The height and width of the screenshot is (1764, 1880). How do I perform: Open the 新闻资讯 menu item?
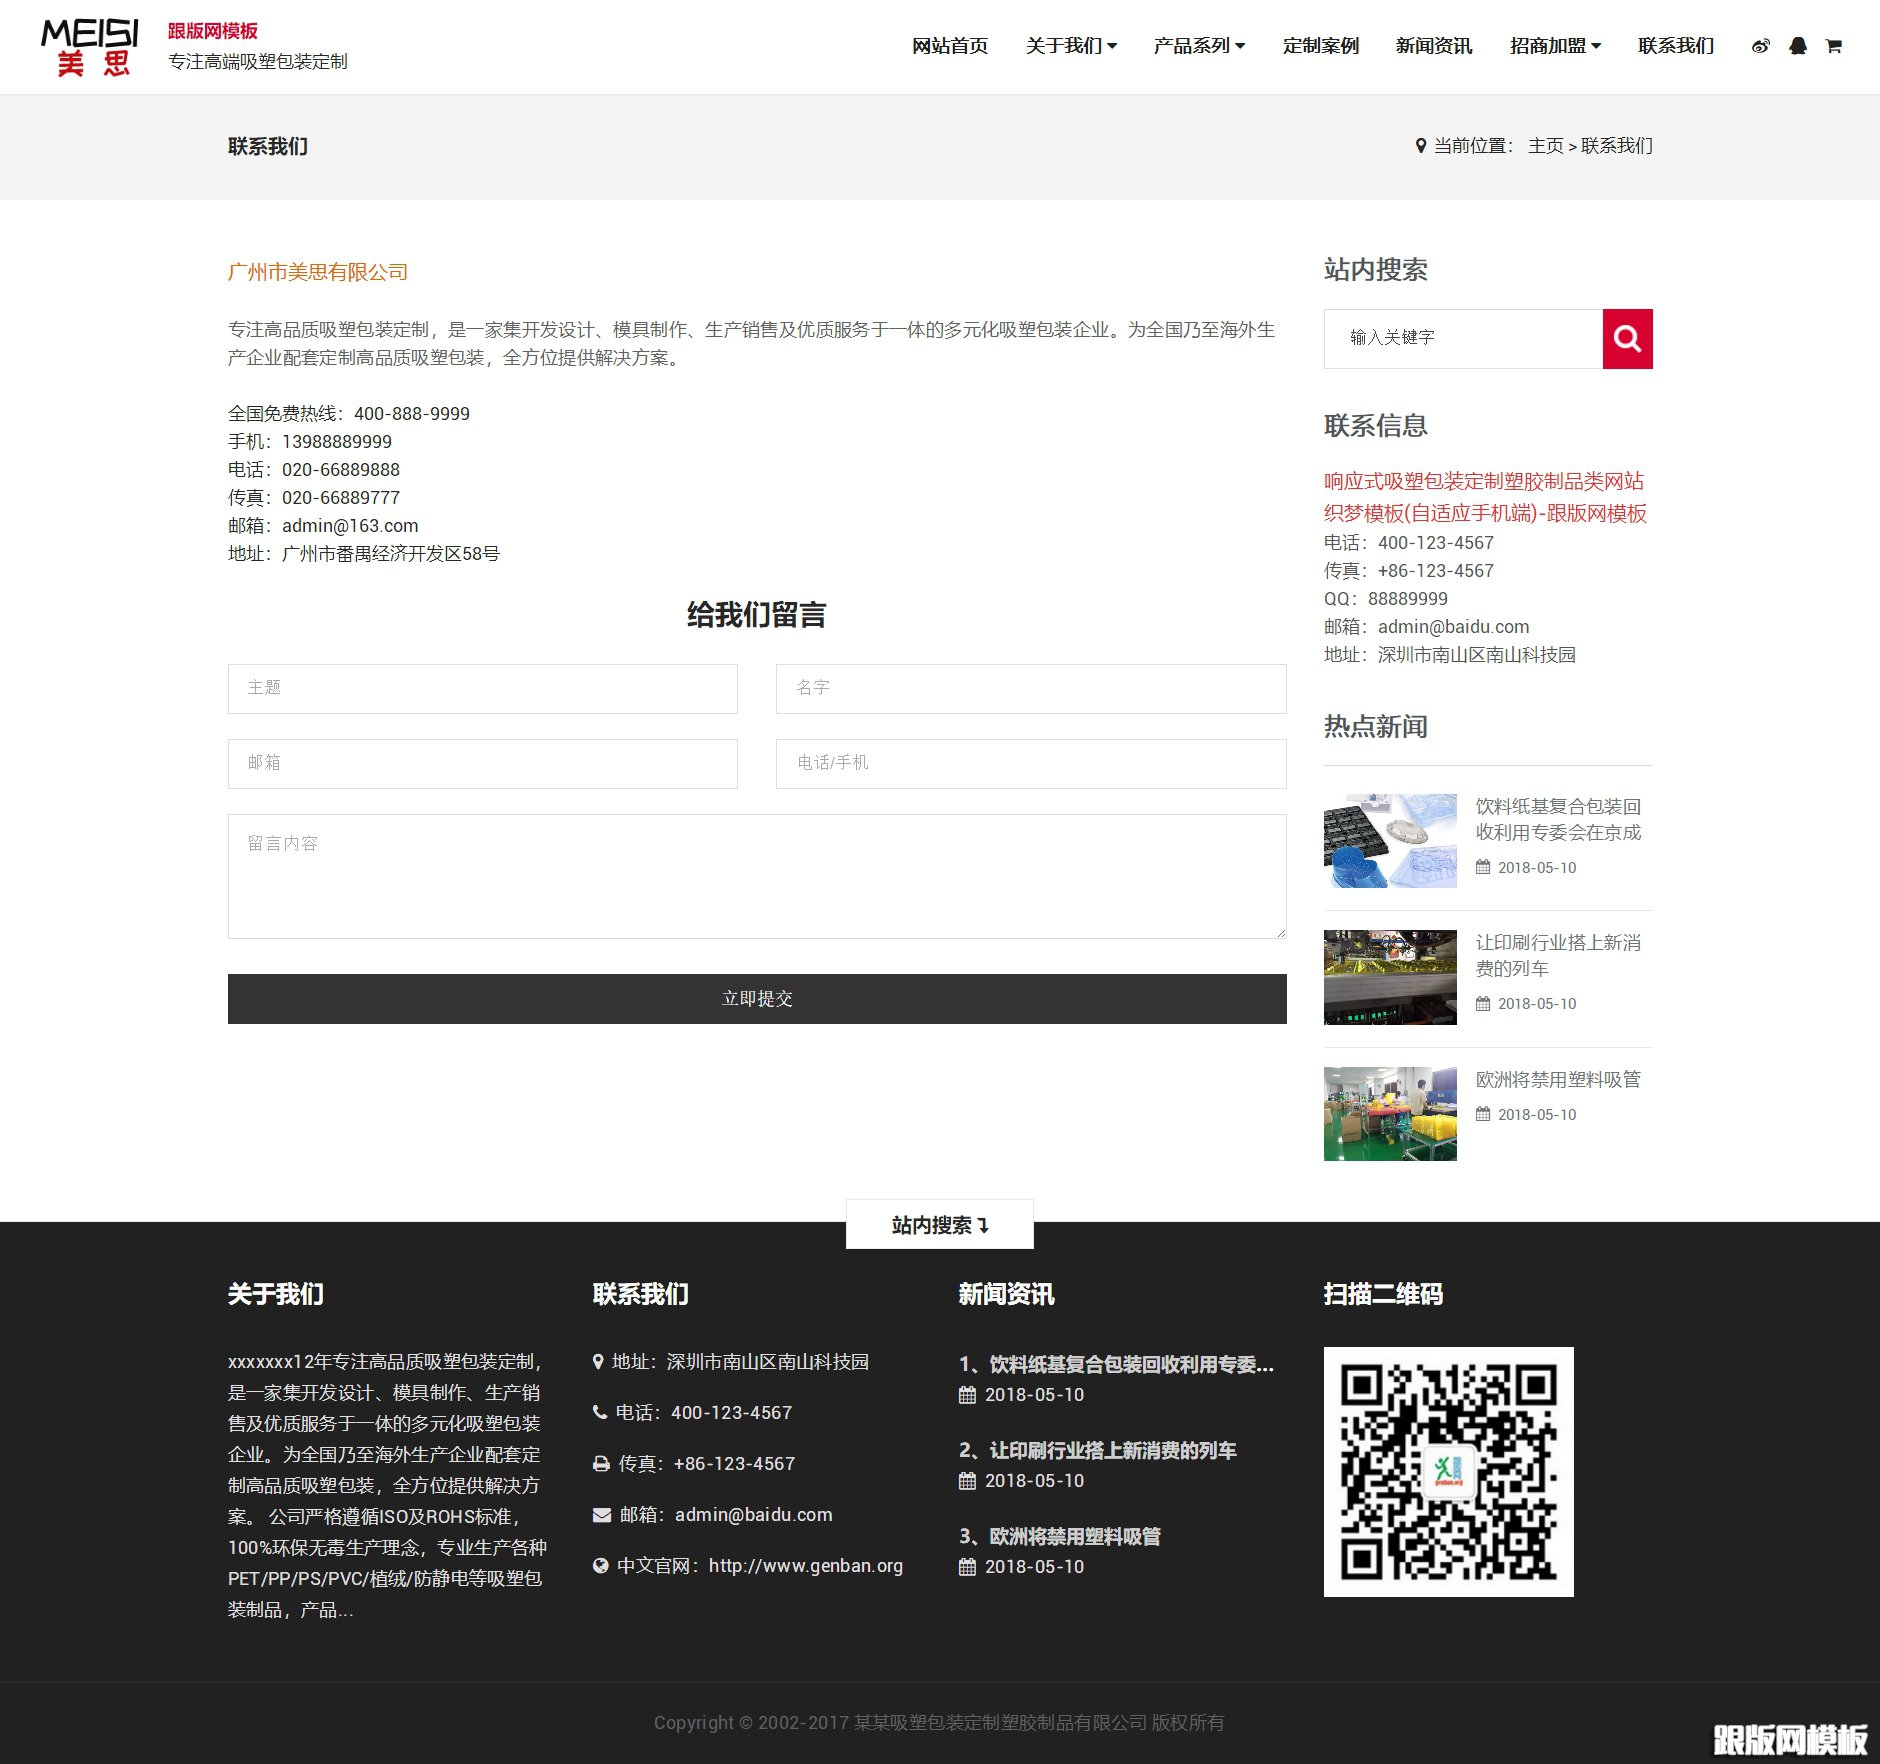coord(1434,46)
